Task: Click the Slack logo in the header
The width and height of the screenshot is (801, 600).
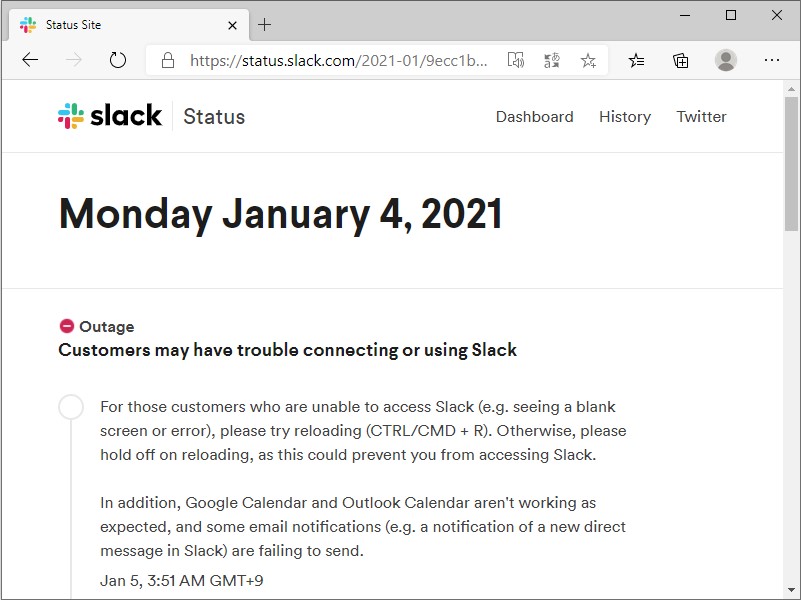Action: click(110, 115)
